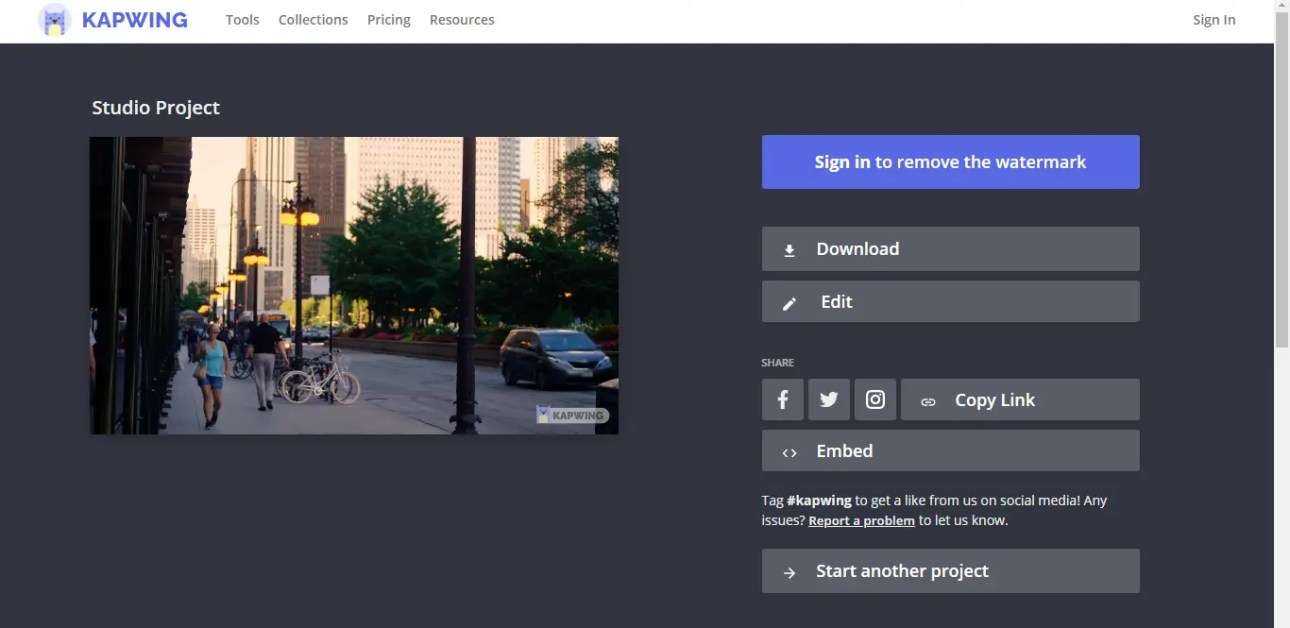This screenshot has width=1290, height=628.
Task: Open the Collections menu item
Action: point(313,20)
